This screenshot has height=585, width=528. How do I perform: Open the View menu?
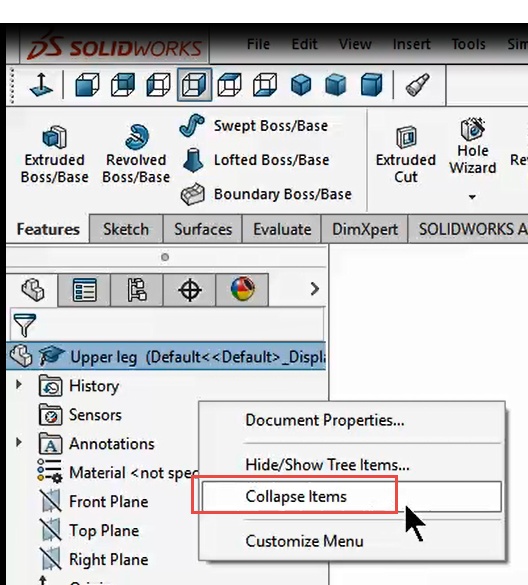355,44
